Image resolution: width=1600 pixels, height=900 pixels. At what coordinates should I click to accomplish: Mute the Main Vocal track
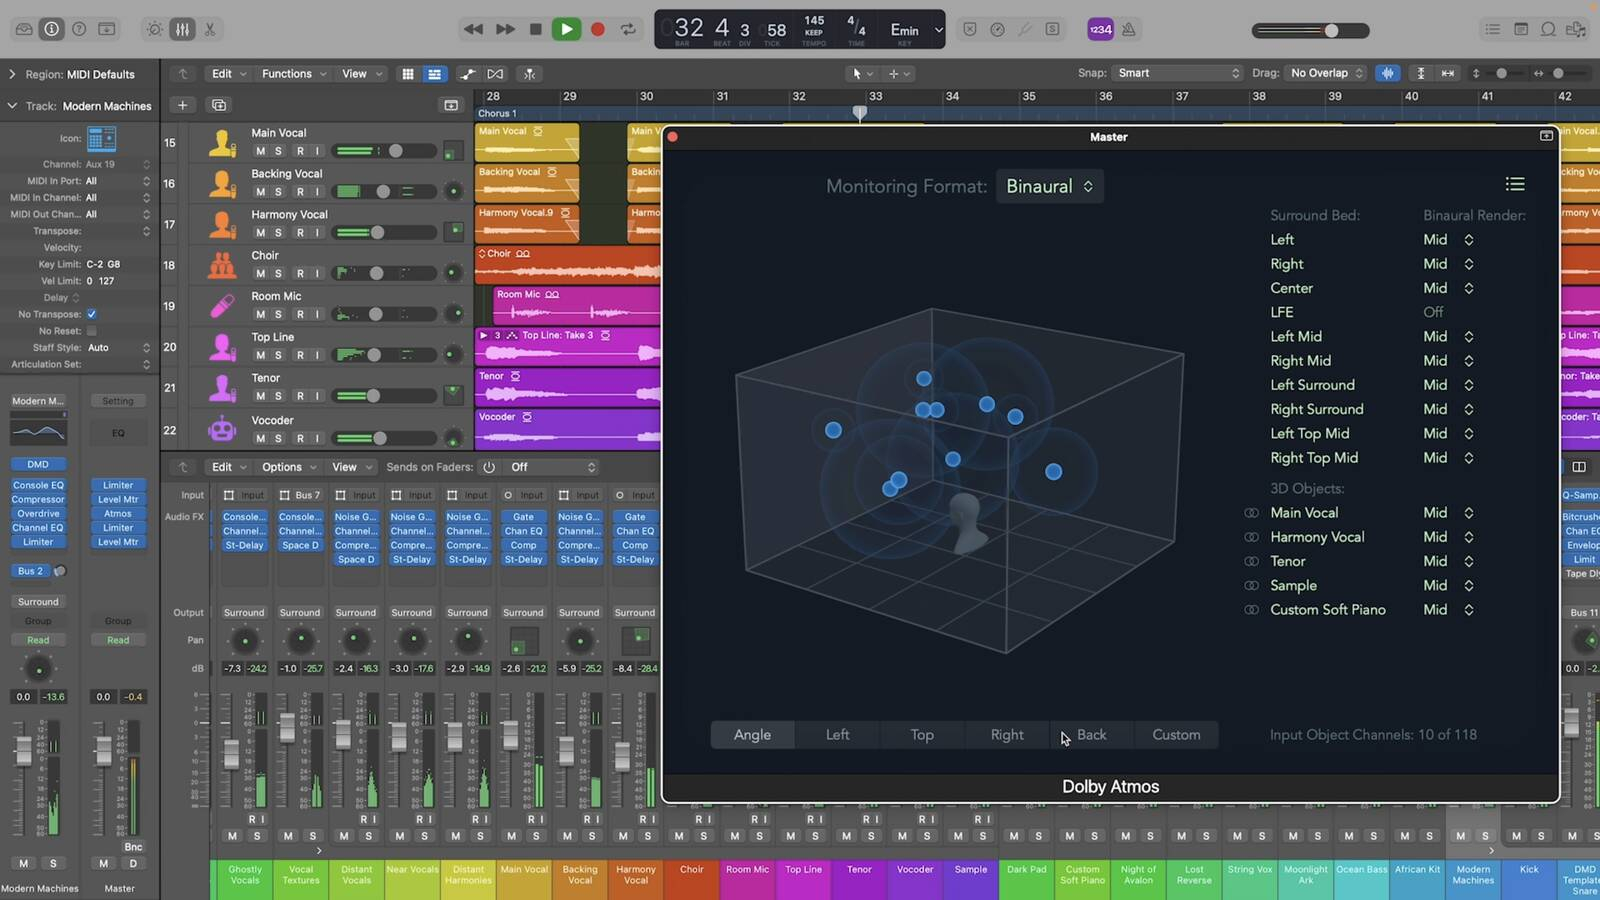tap(260, 151)
